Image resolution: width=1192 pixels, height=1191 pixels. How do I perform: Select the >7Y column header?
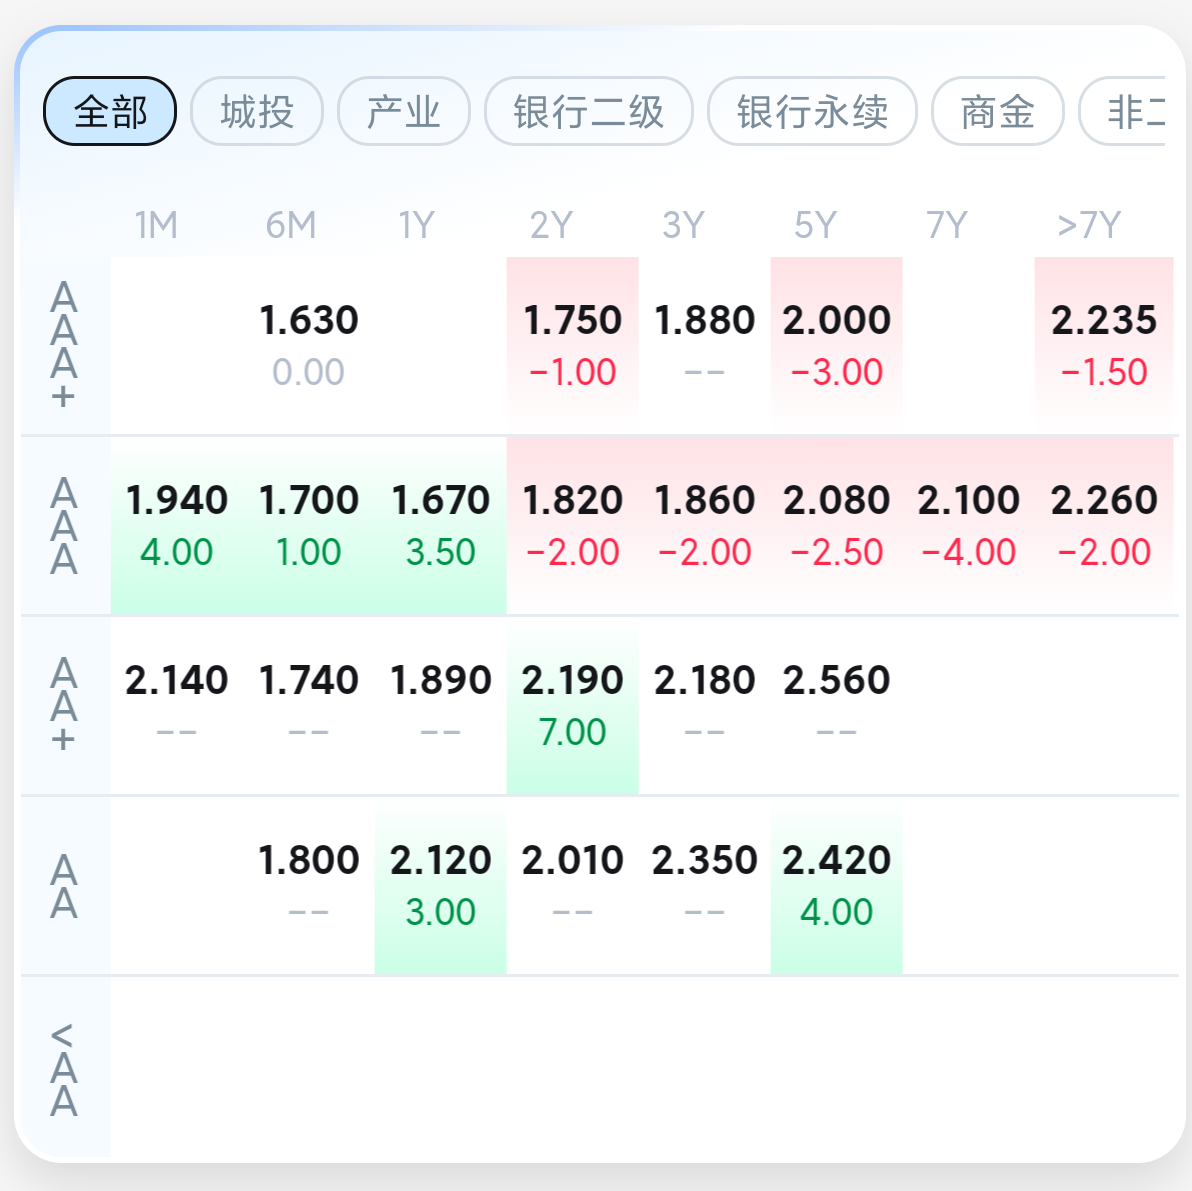pos(1089,225)
